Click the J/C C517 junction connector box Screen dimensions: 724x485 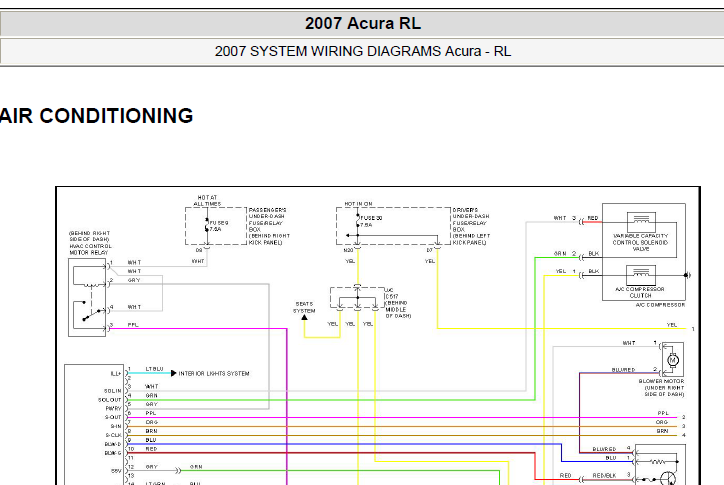pos(357,298)
